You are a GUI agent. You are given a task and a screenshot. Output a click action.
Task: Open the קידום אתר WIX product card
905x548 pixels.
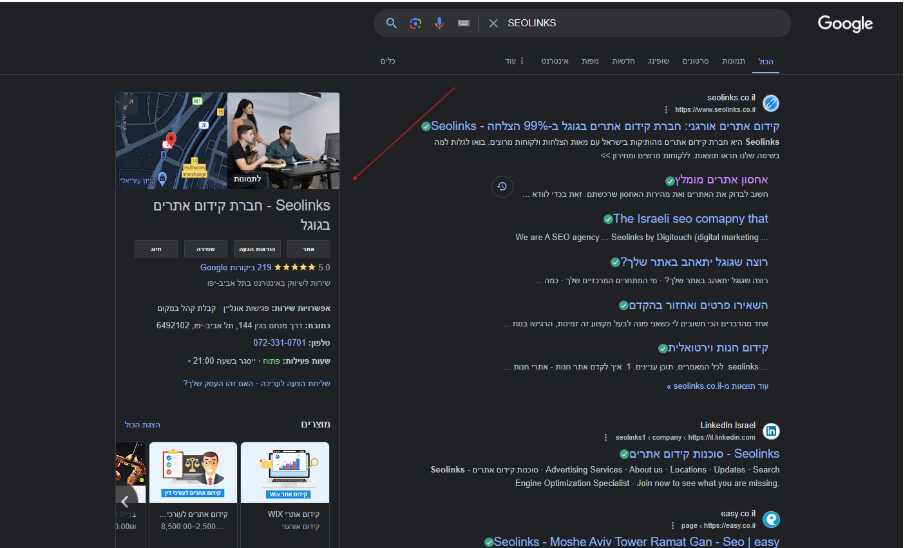click(285, 494)
